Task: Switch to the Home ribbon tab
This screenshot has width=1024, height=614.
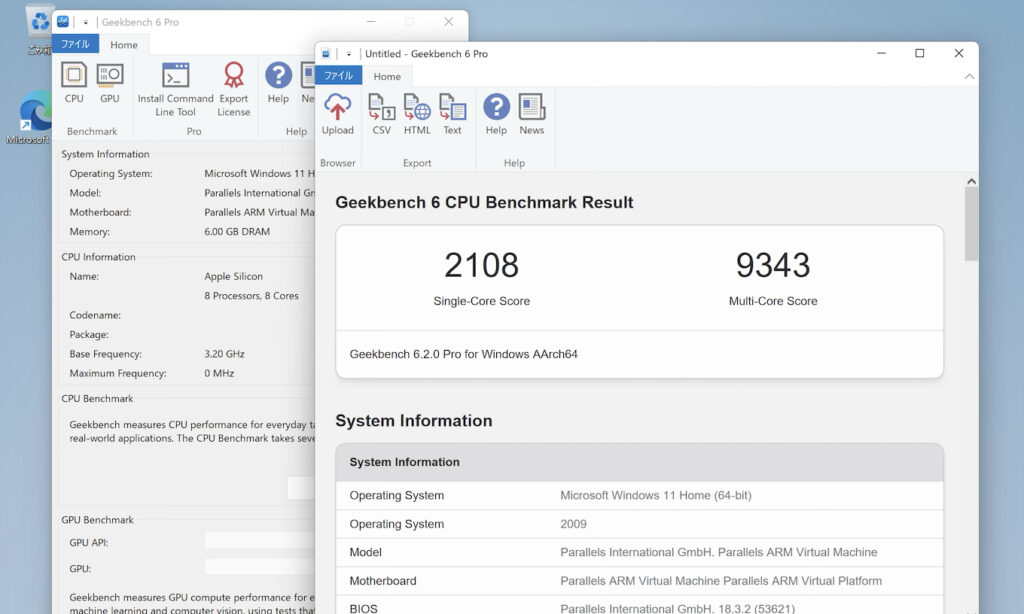Action: pos(388,75)
